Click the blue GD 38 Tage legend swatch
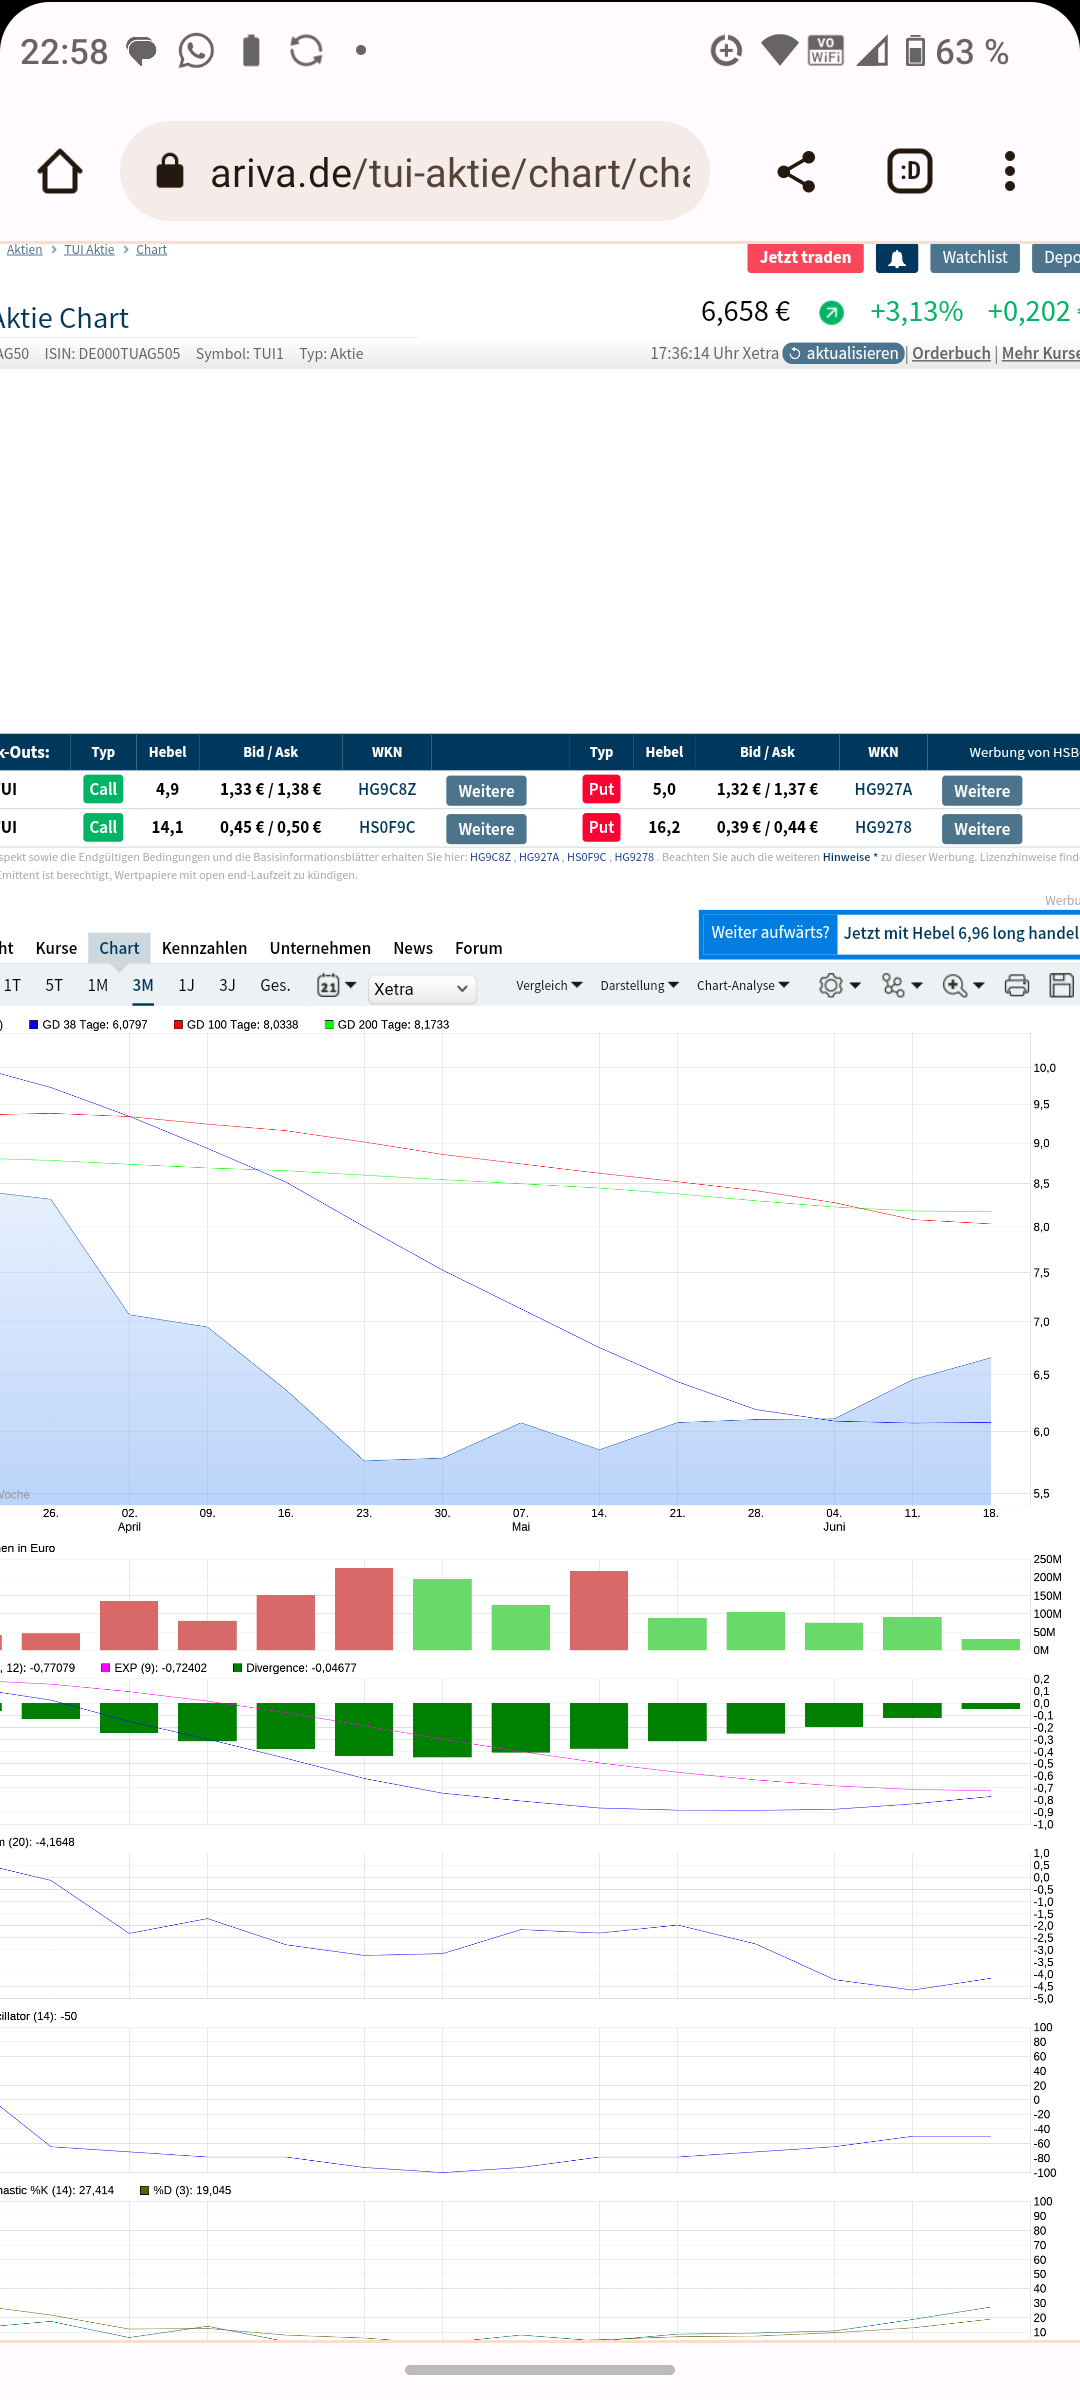This screenshot has height=2400, width=1080. point(34,1025)
